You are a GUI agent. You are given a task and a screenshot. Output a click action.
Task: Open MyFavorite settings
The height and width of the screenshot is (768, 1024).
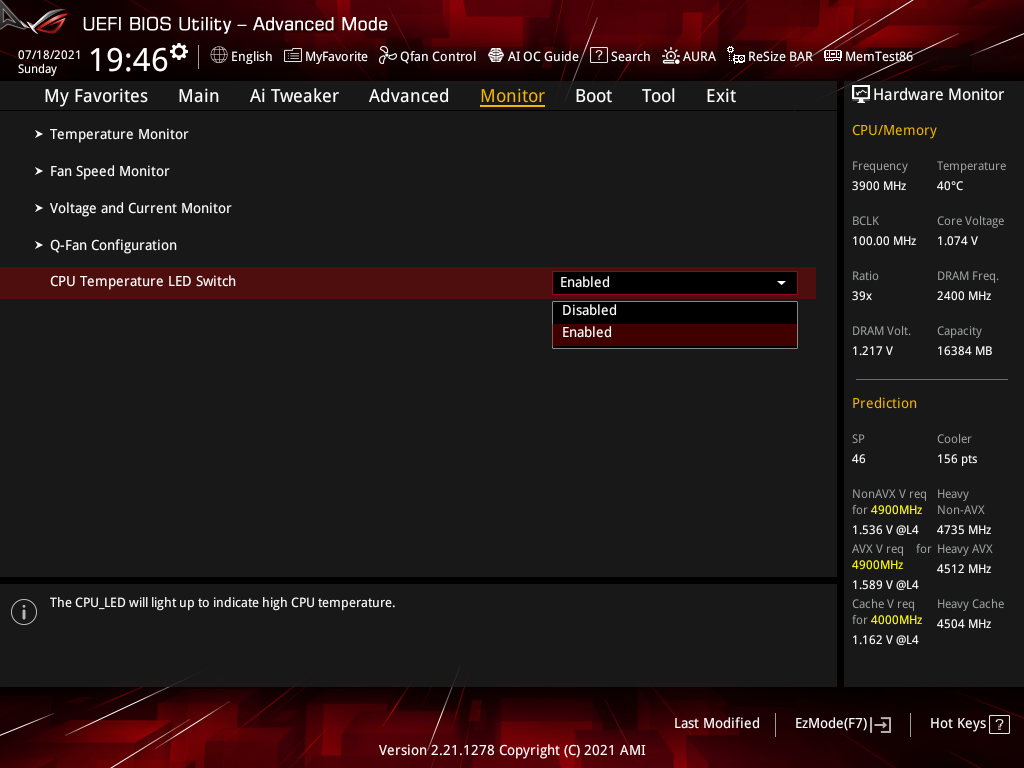tap(326, 56)
